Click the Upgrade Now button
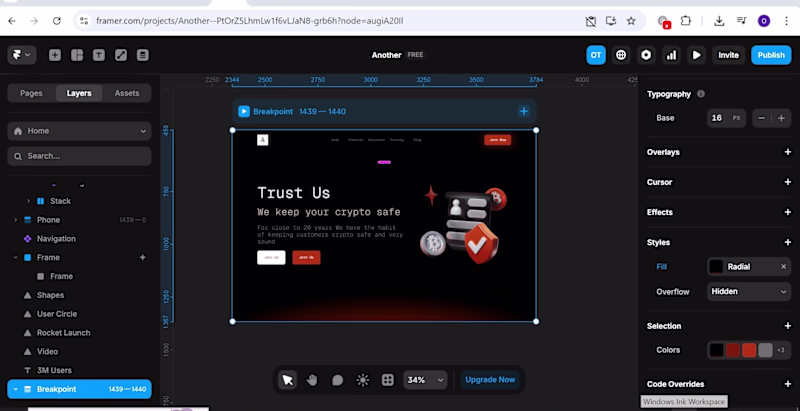 [490, 380]
